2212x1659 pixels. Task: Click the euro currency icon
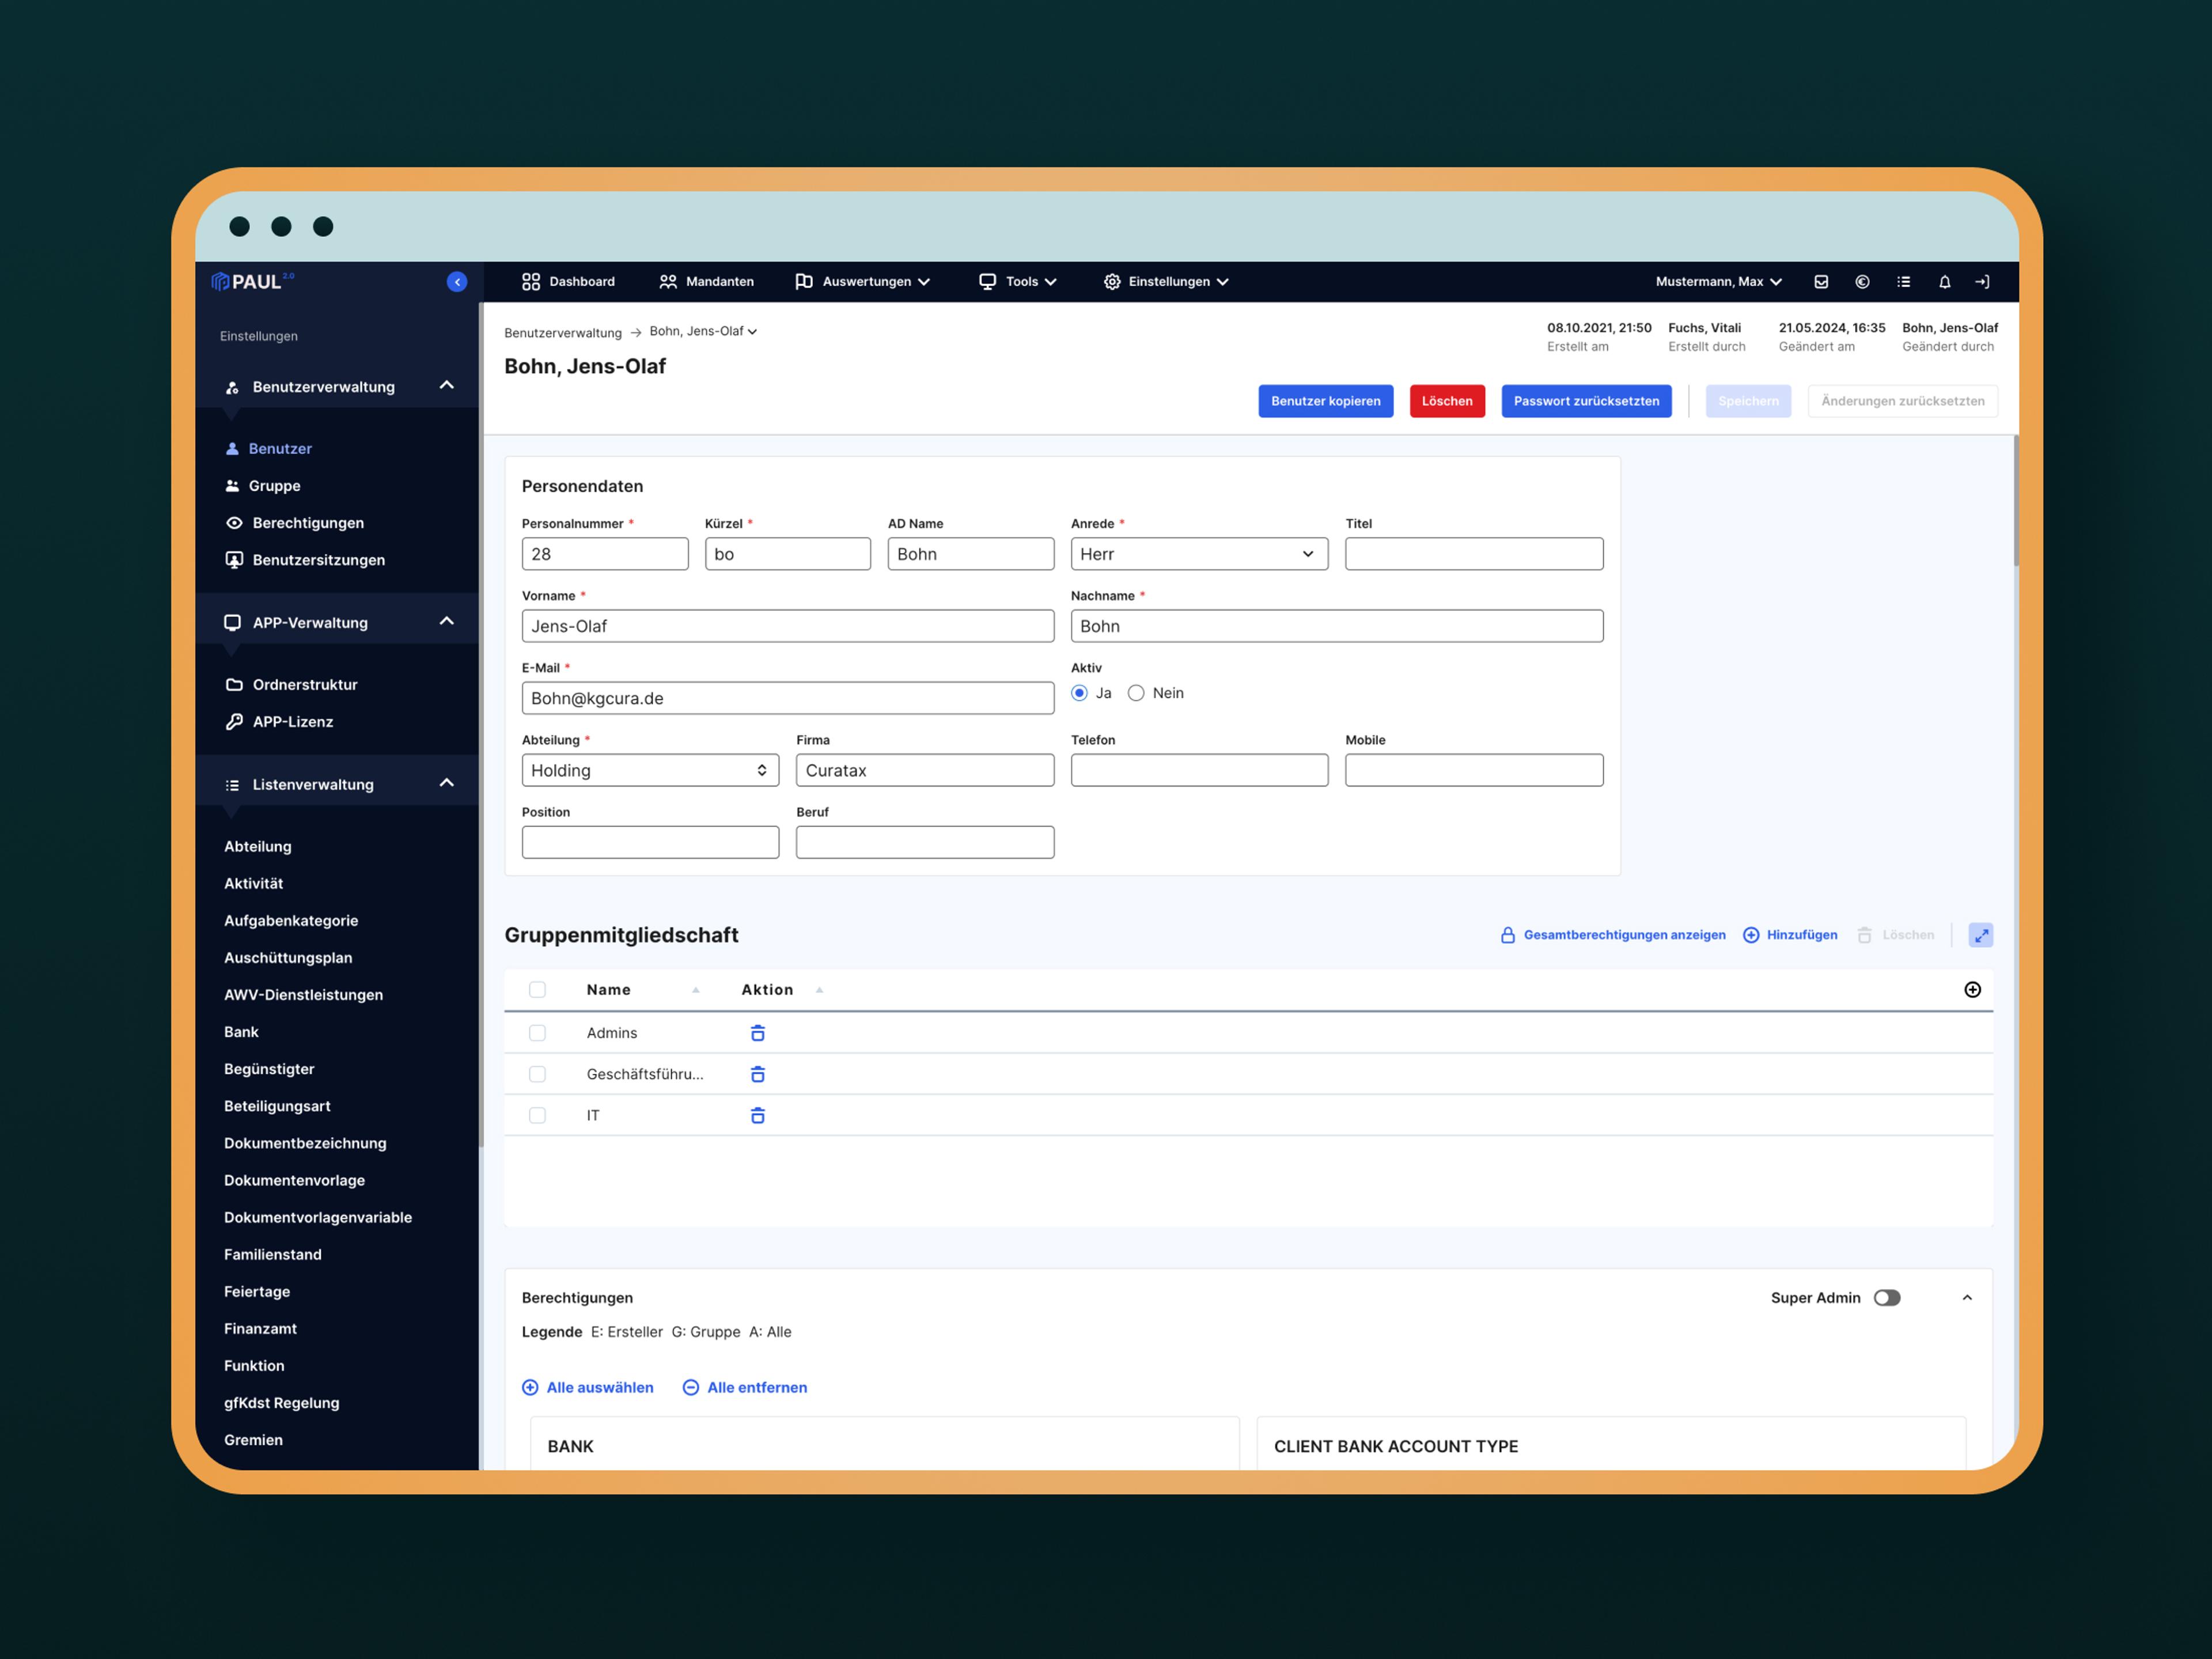[1862, 282]
